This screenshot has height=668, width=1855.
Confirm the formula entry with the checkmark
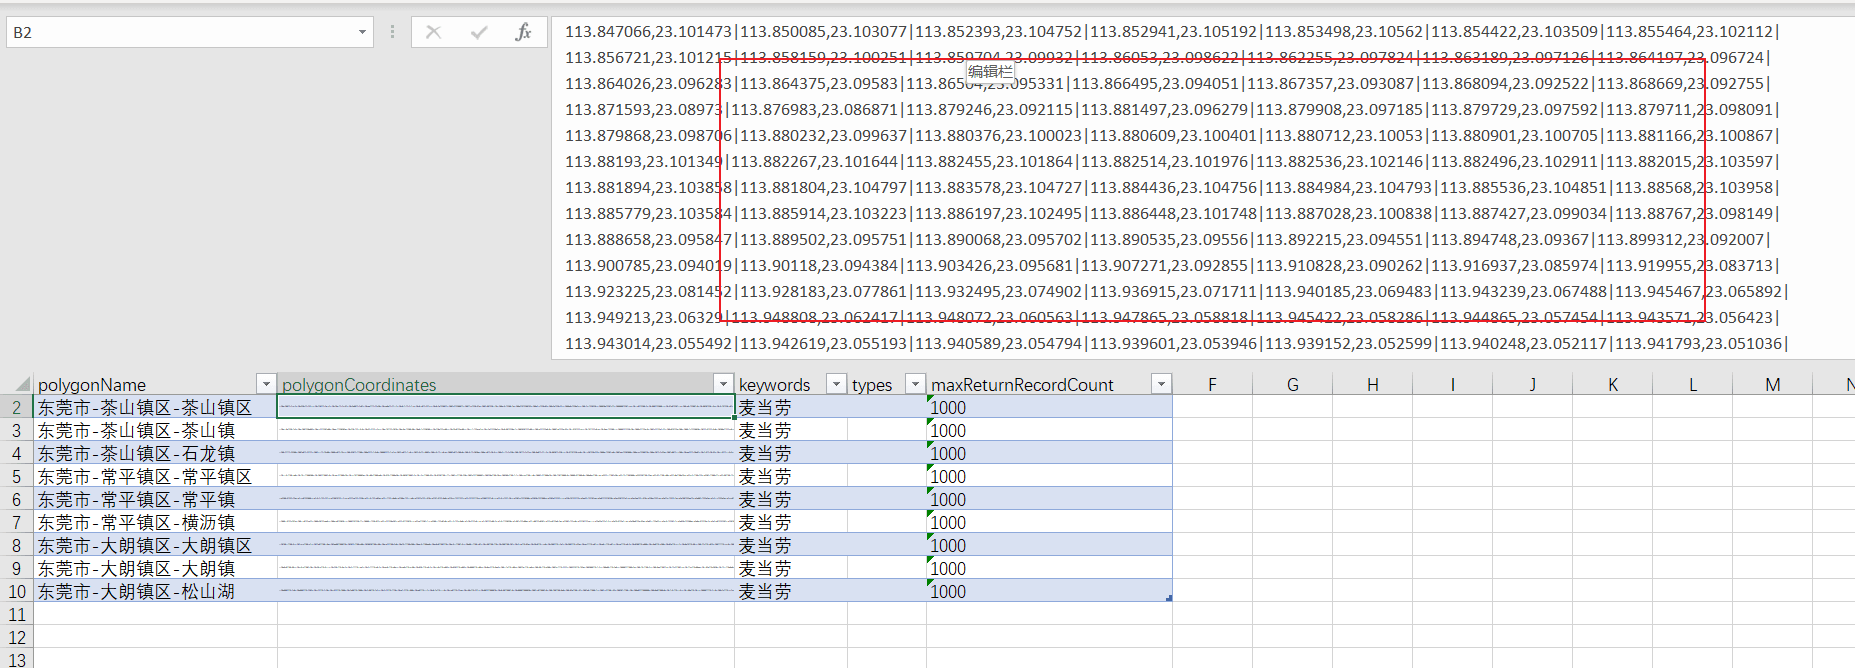(479, 32)
